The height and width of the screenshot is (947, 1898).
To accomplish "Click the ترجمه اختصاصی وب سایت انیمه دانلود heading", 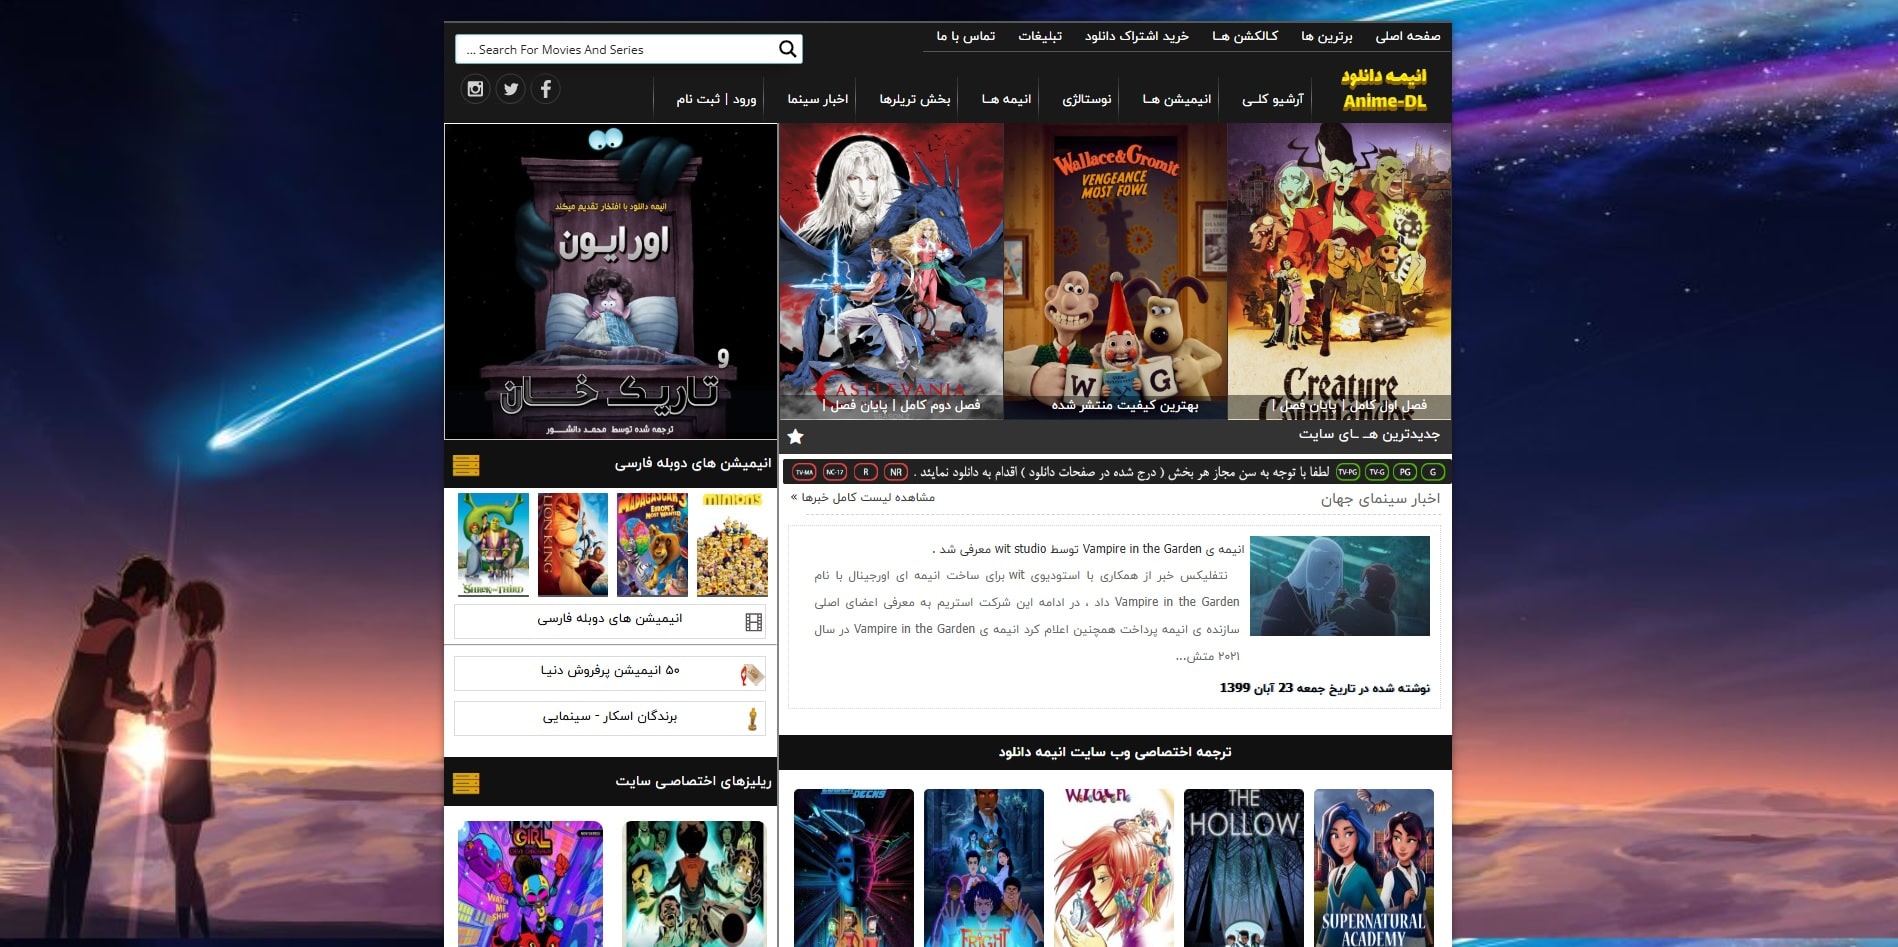I will [1115, 752].
